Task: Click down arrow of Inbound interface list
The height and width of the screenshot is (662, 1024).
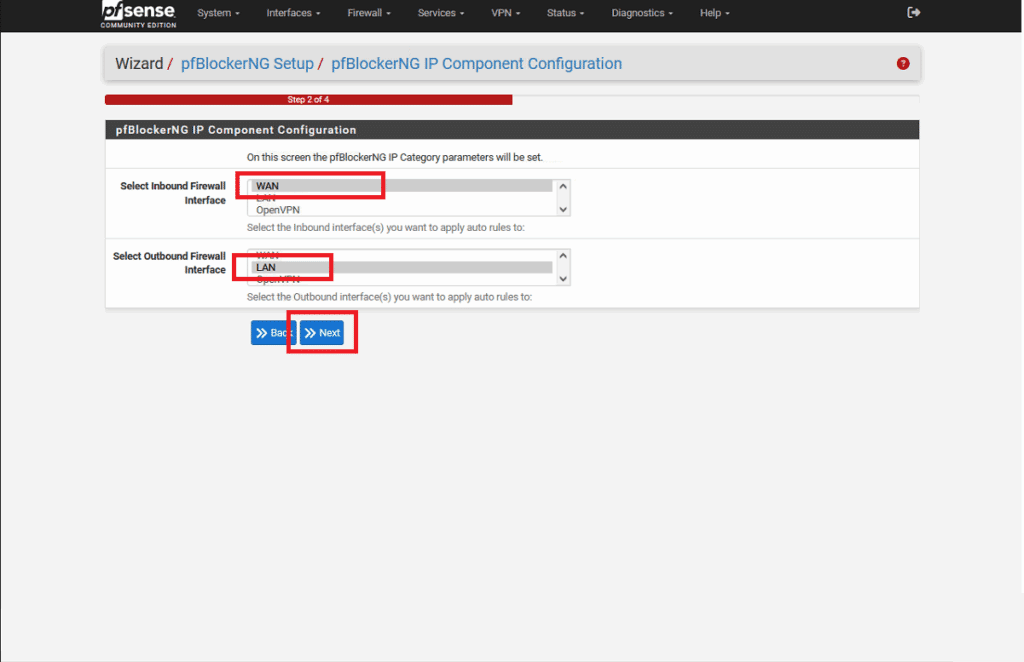Action: click(x=563, y=210)
